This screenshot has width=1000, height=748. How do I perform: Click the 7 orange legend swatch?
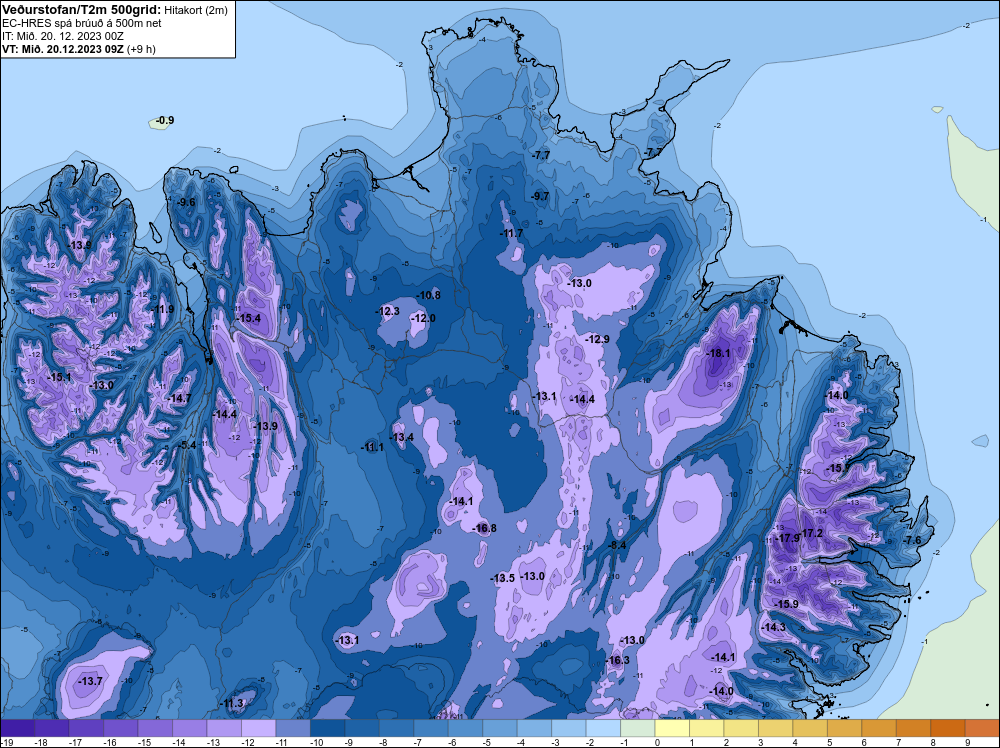[913, 728]
